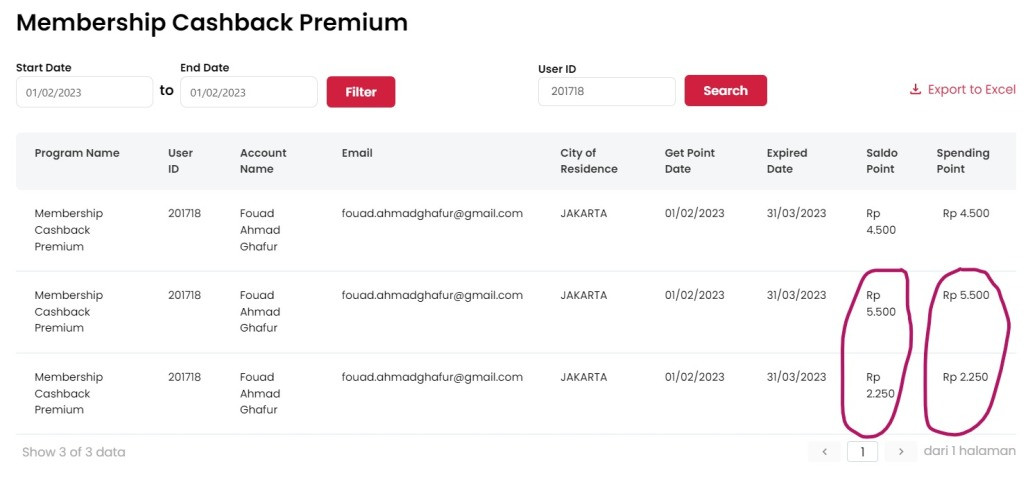Select page number 1 box

point(862,452)
